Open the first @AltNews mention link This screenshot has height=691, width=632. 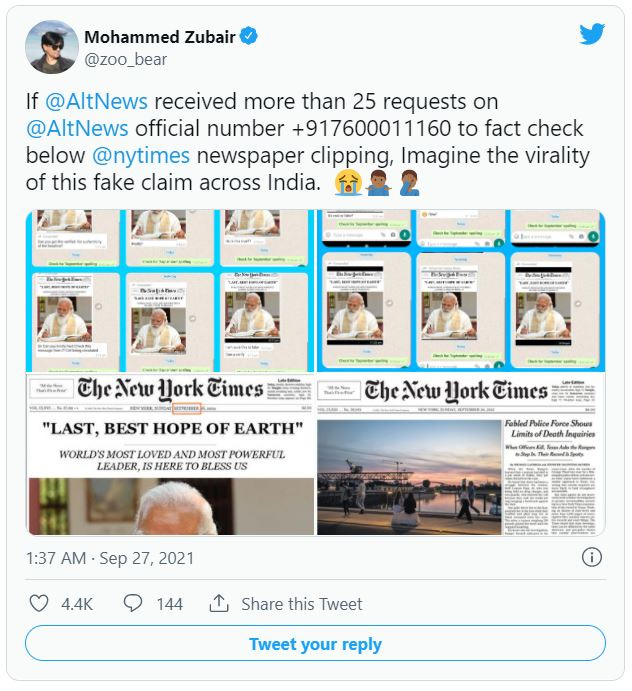tap(97, 101)
